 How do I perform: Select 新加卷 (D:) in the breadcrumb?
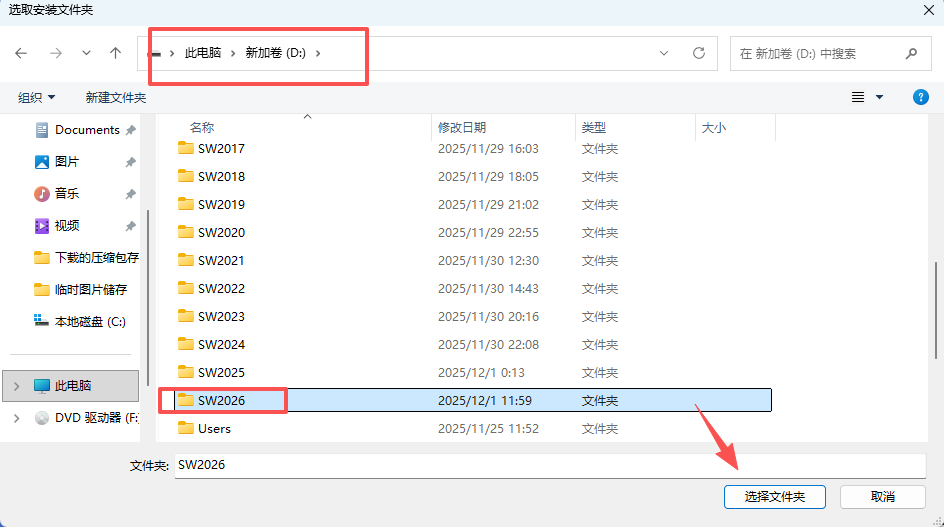276,53
